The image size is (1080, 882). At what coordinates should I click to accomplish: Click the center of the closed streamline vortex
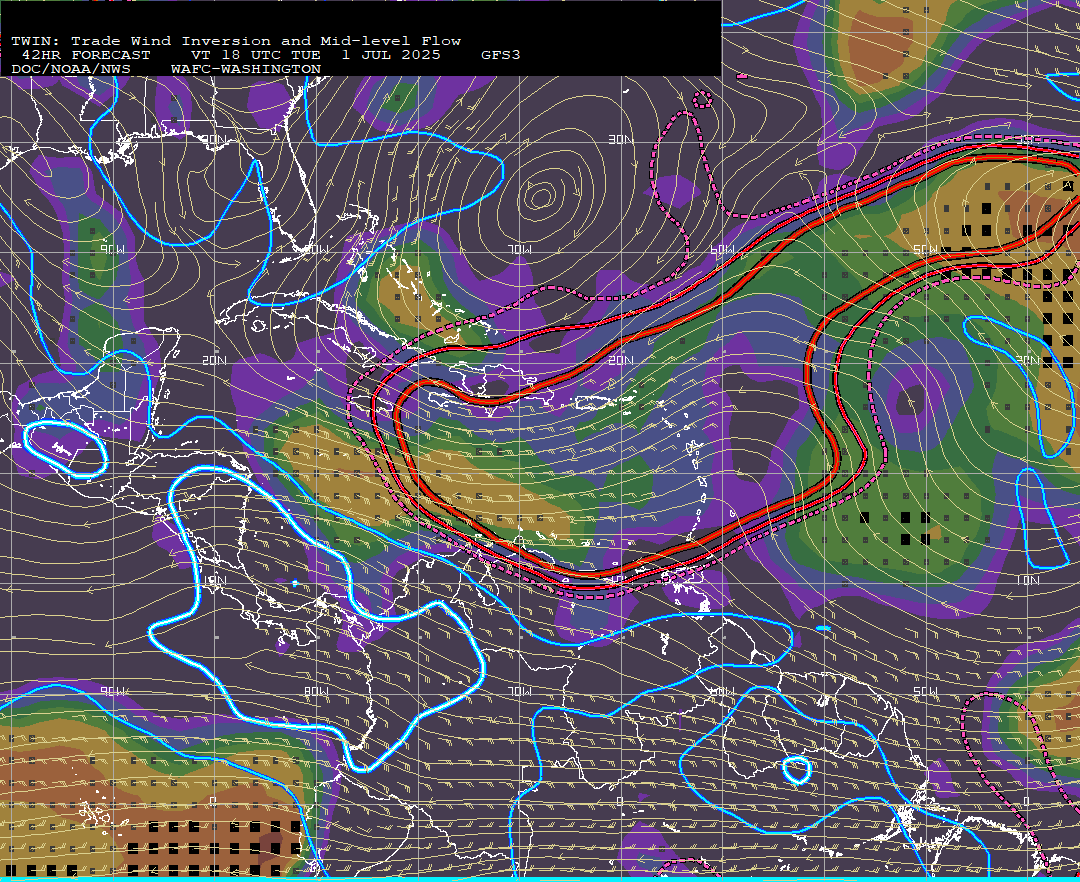pyautogui.click(x=541, y=197)
